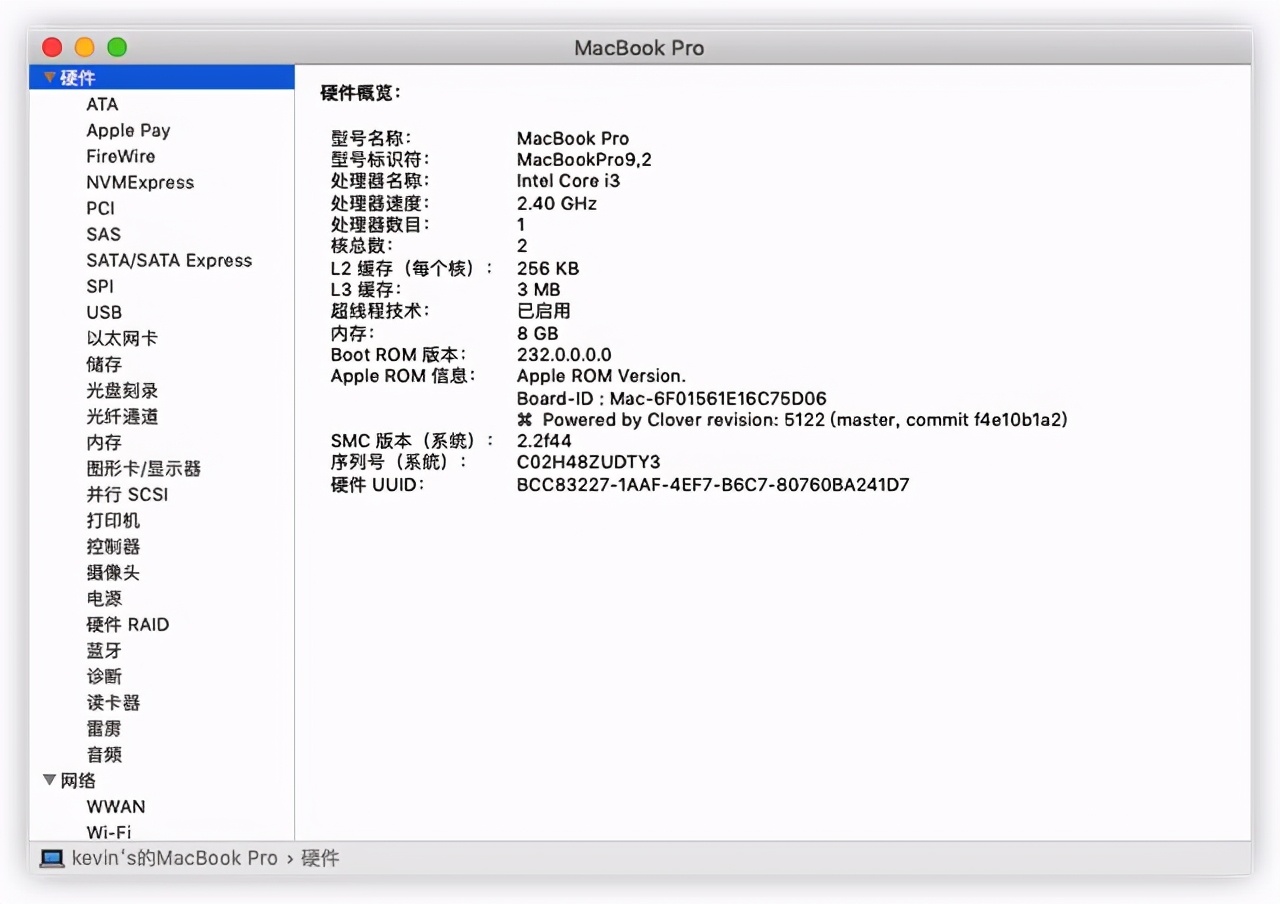The width and height of the screenshot is (1280, 904).
Task: View FireWire information
Action: (121, 156)
